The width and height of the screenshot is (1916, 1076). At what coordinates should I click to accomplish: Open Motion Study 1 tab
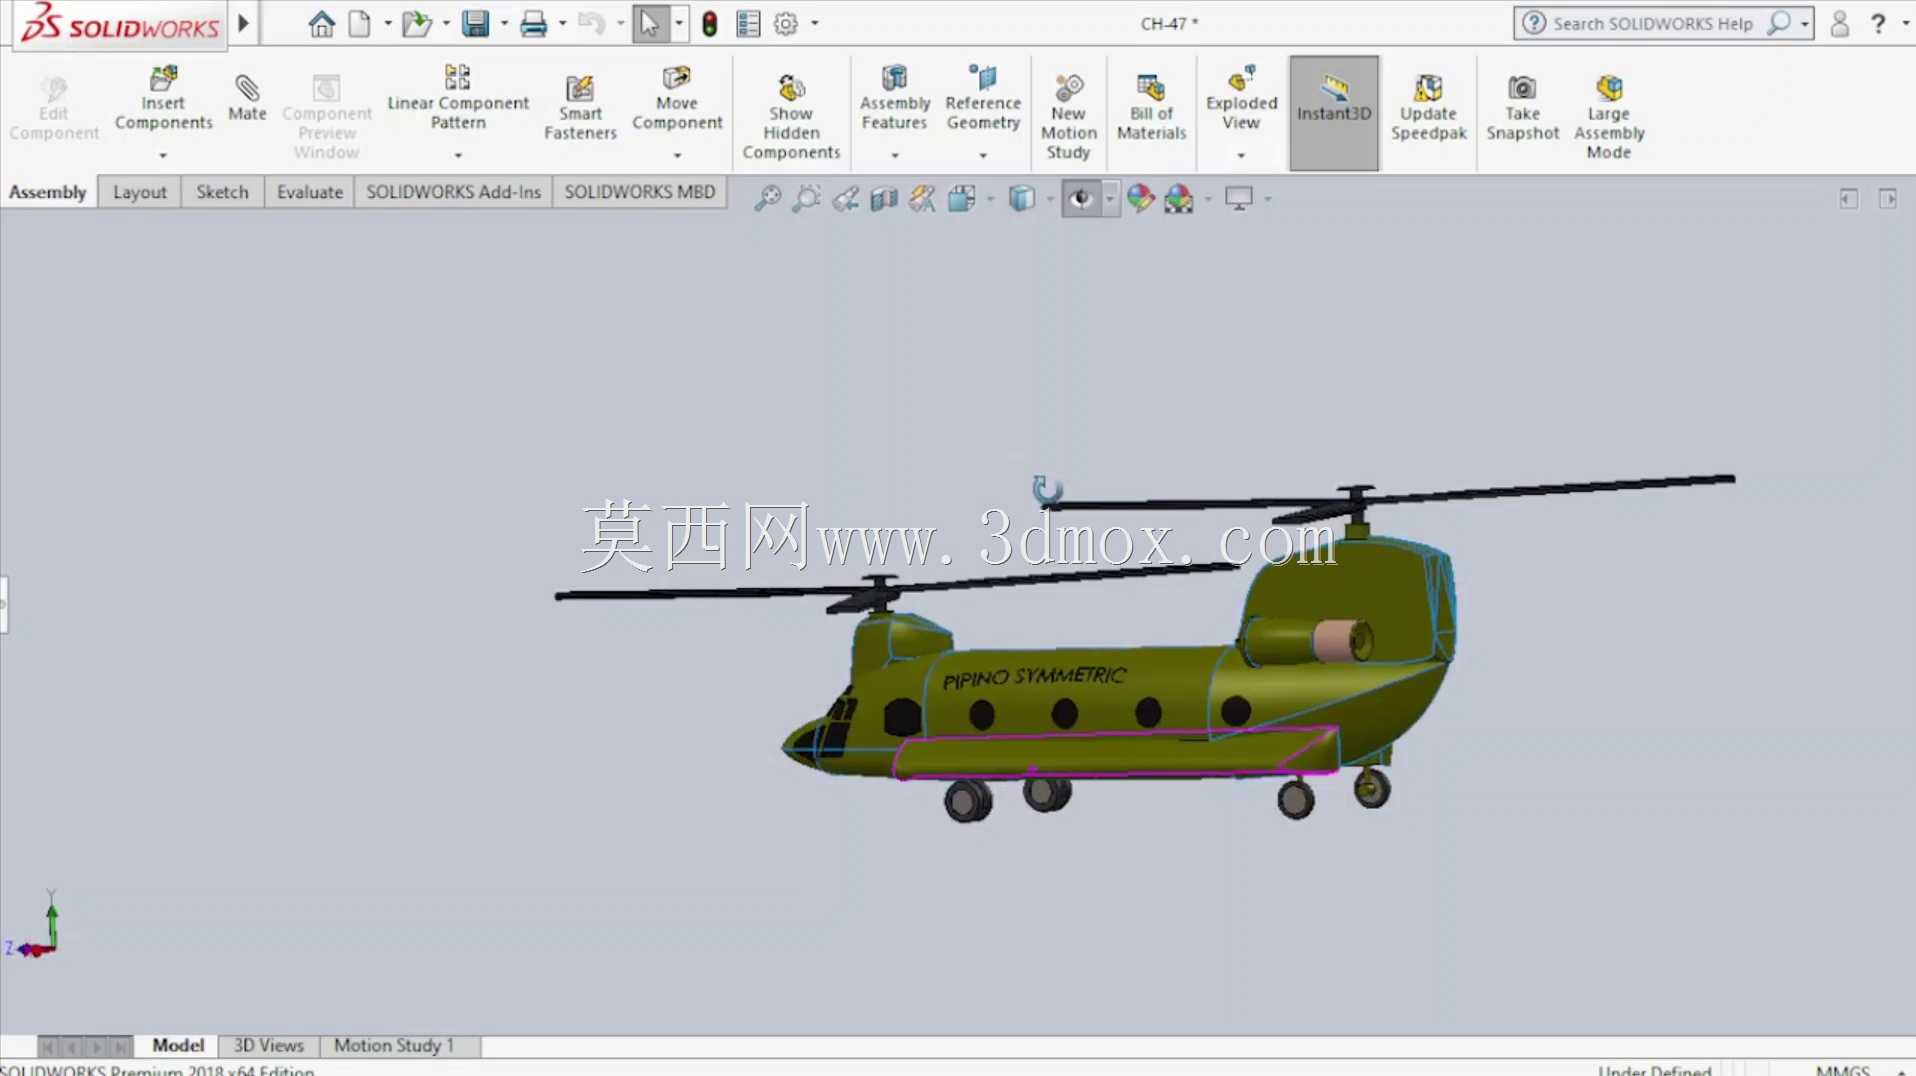[394, 1045]
